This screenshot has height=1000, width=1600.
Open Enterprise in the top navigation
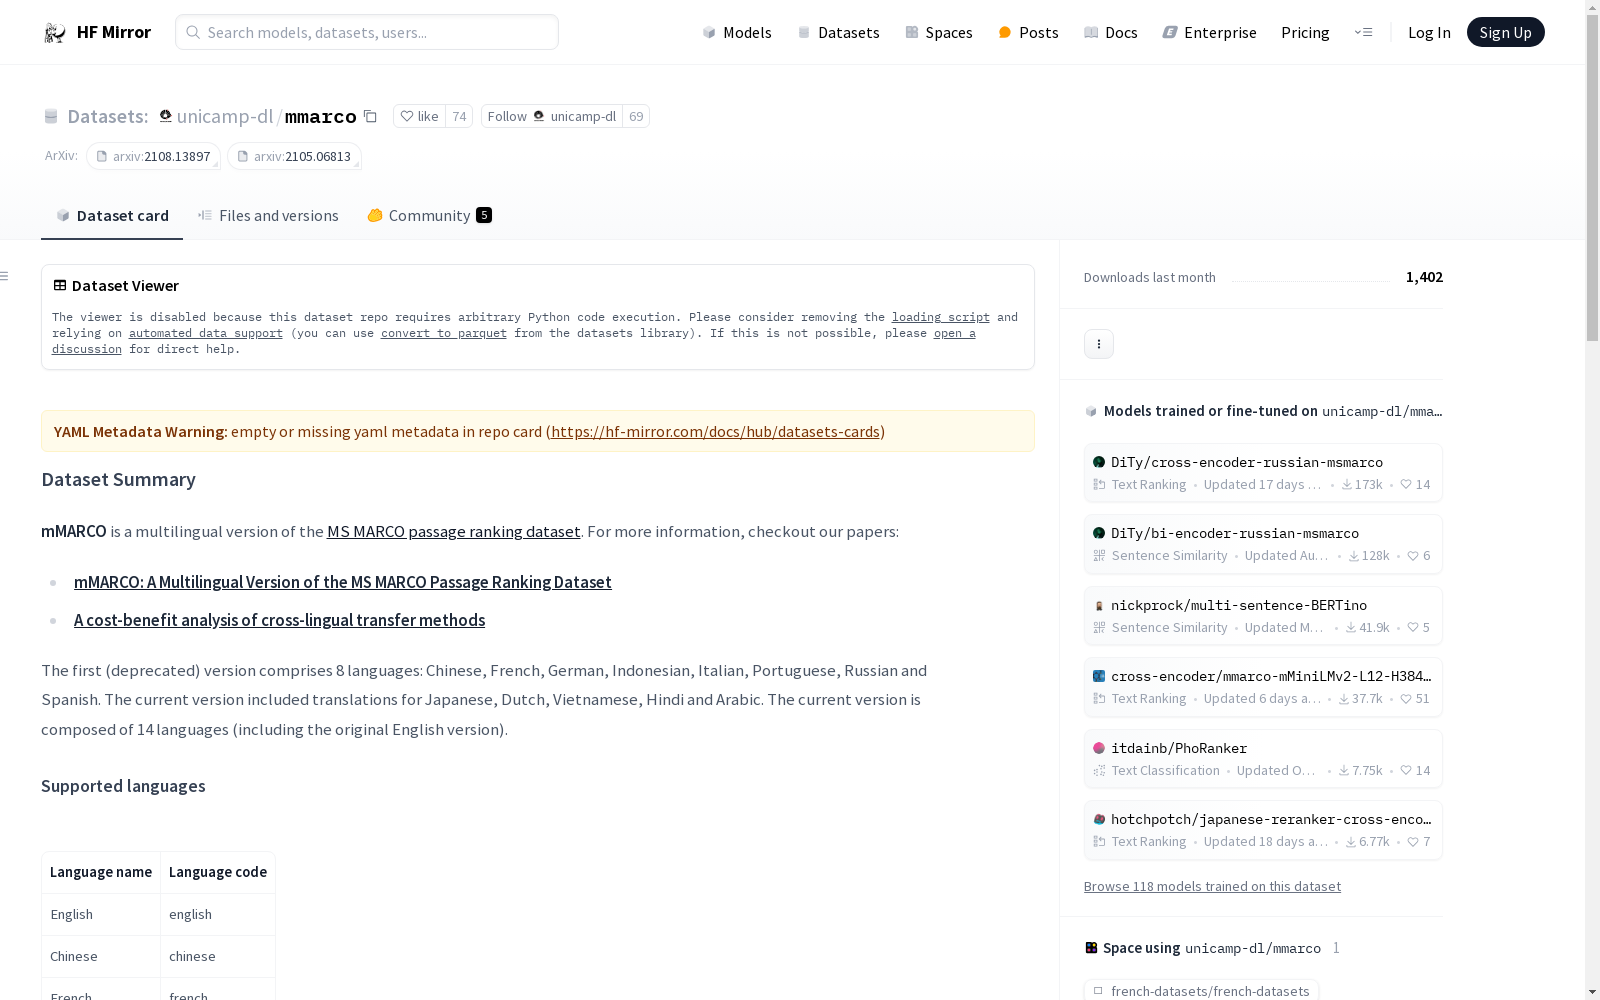[x=1210, y=32]
